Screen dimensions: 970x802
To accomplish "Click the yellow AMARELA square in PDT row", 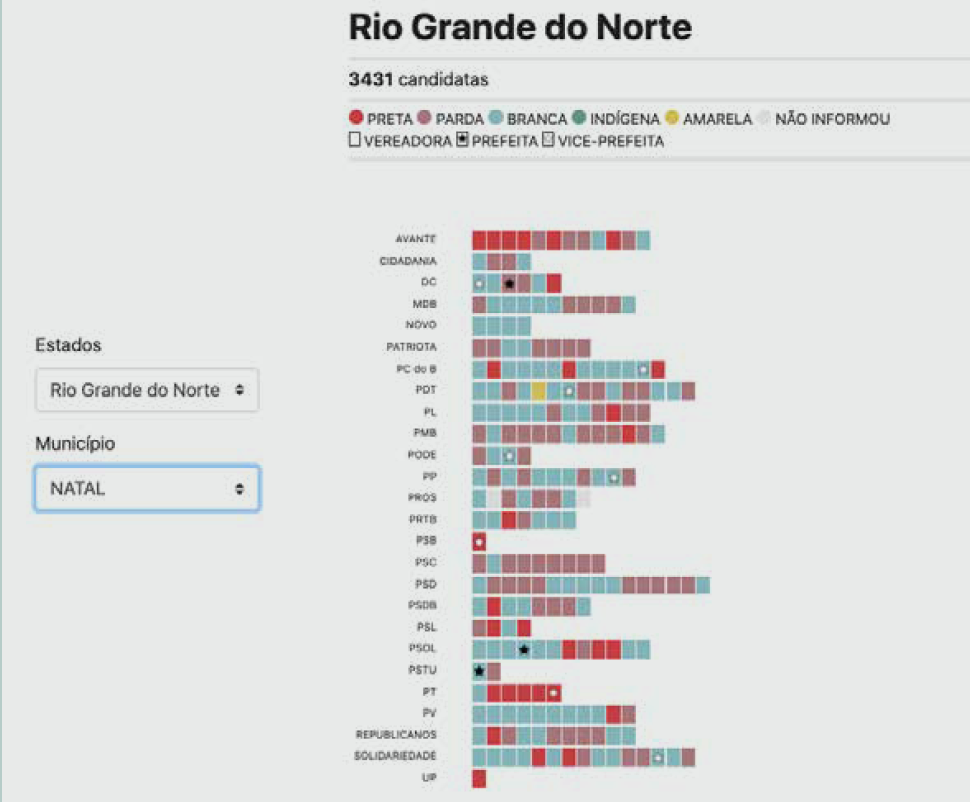I will click(x=538, y=391).
